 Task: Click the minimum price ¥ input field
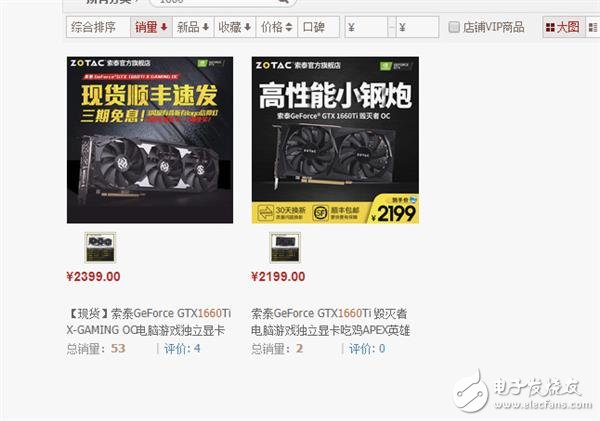point(366,27)
